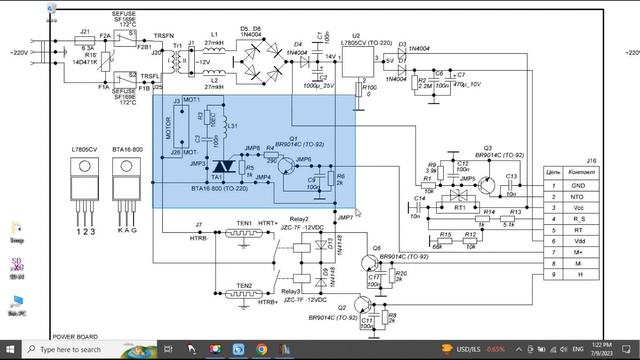Click the '470µ_10V' capacitor value
The width and height of the screenshot is (640, 360).
(x=467, y=84)
